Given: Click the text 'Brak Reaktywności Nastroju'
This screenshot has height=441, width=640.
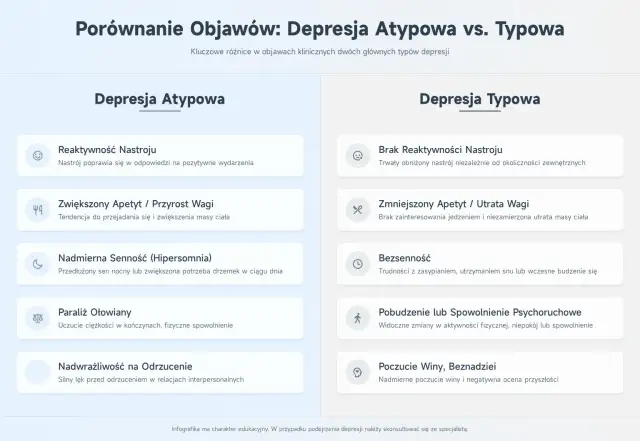Looking at the screenshot, I should point(440,150).
